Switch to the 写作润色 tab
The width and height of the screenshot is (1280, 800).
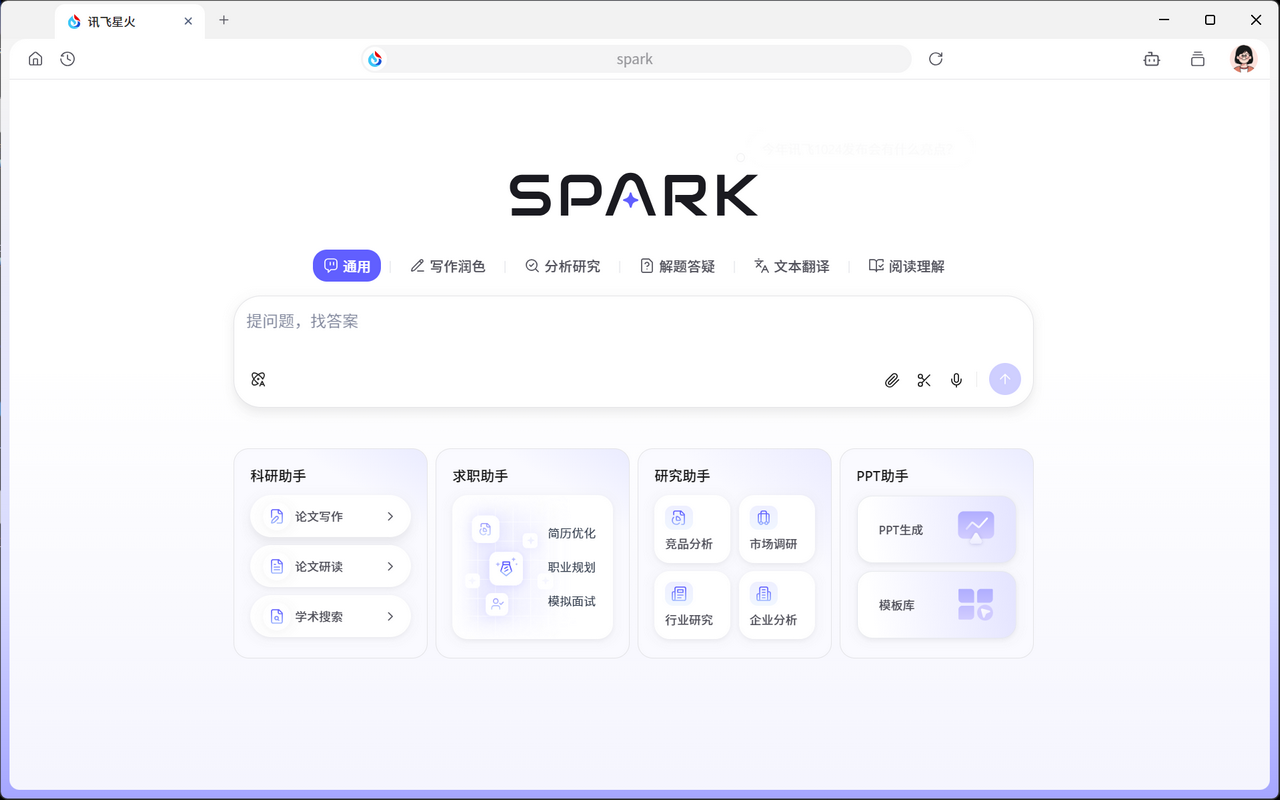coord(448,266)
